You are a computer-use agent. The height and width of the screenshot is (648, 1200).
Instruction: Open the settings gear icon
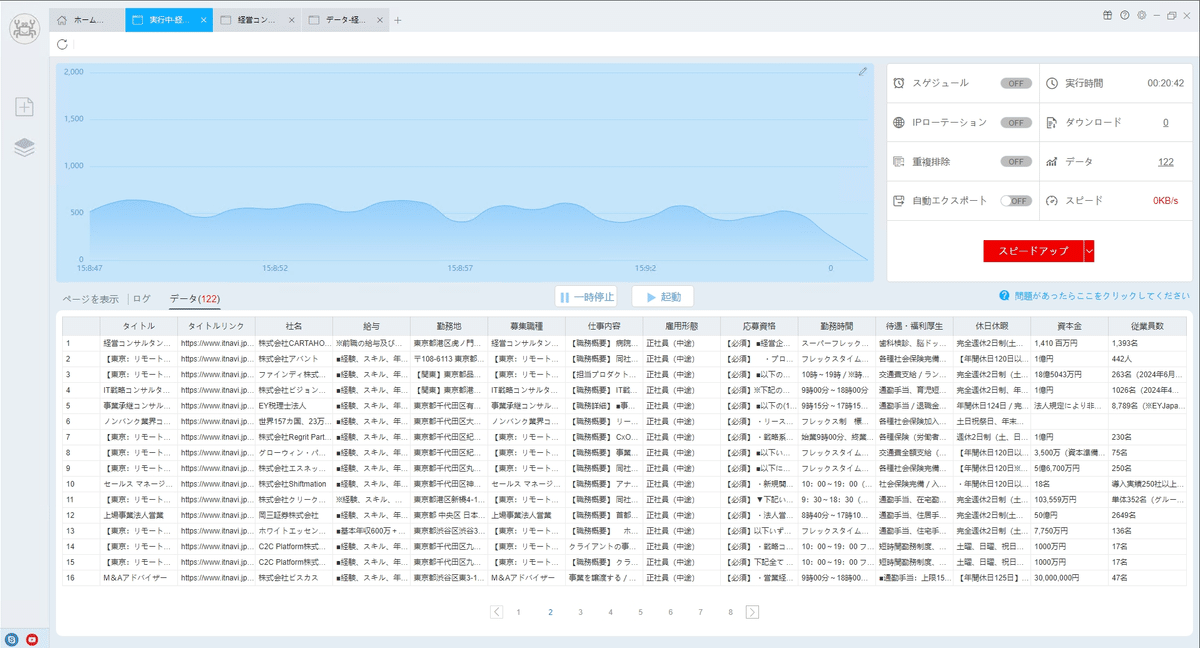1141,15
